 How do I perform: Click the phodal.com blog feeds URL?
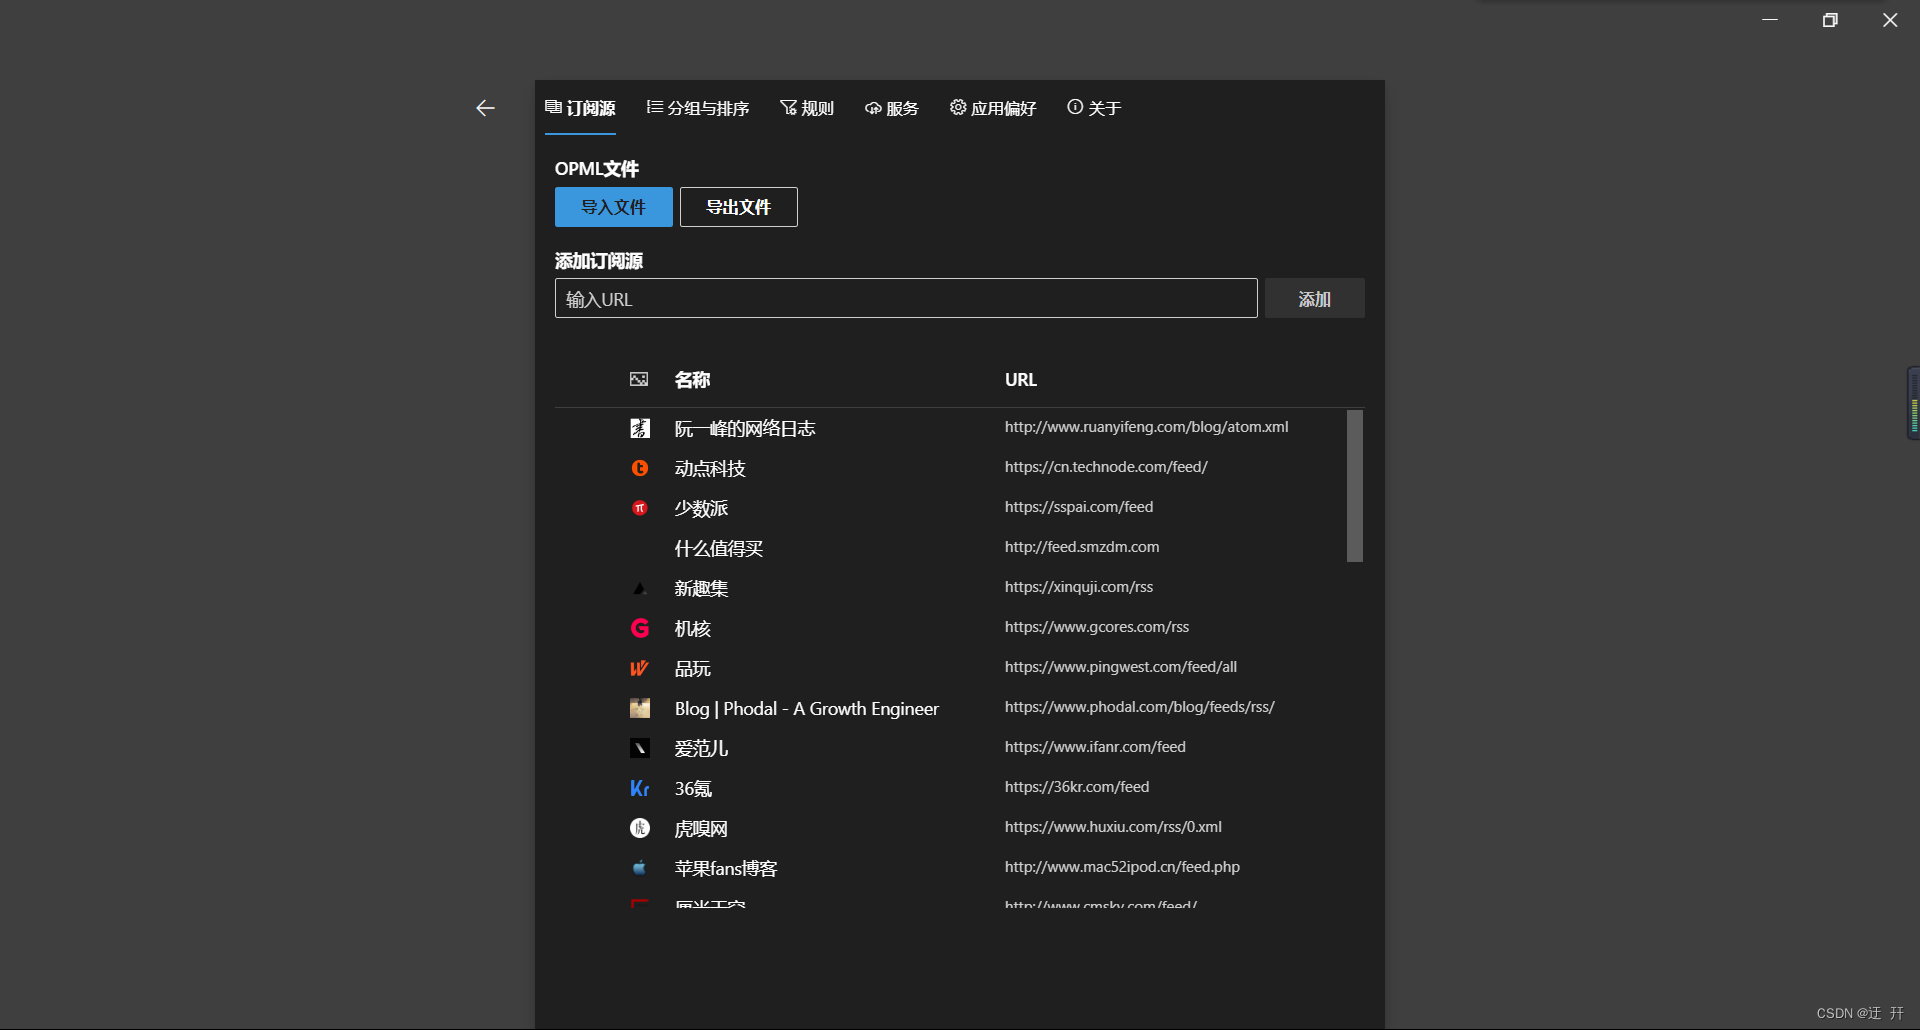(1140, 707)
